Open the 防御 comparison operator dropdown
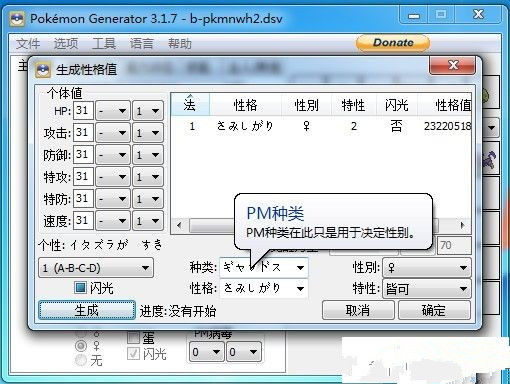Viewport: 510px width, 384px height. [x=113, y=155]
